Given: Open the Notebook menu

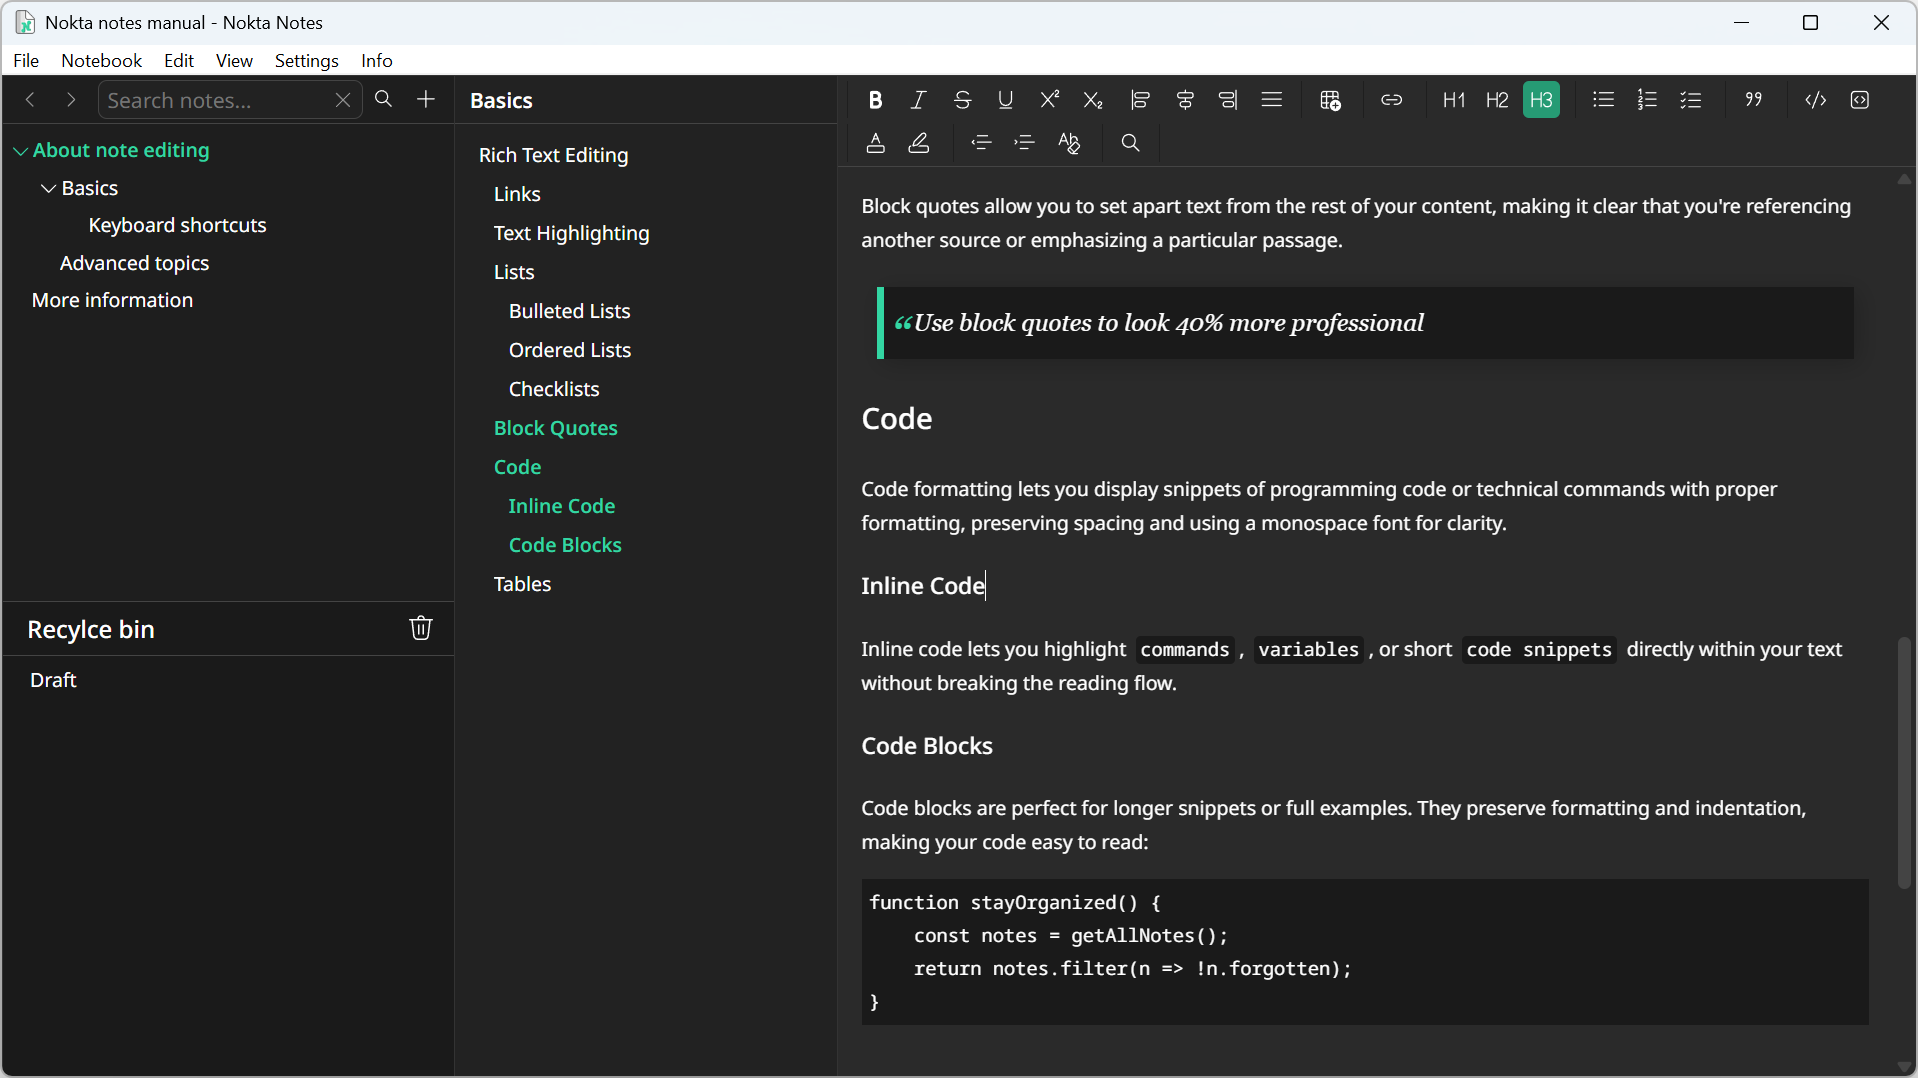Looking at the screenshot, I should click(x=101, y=61).
